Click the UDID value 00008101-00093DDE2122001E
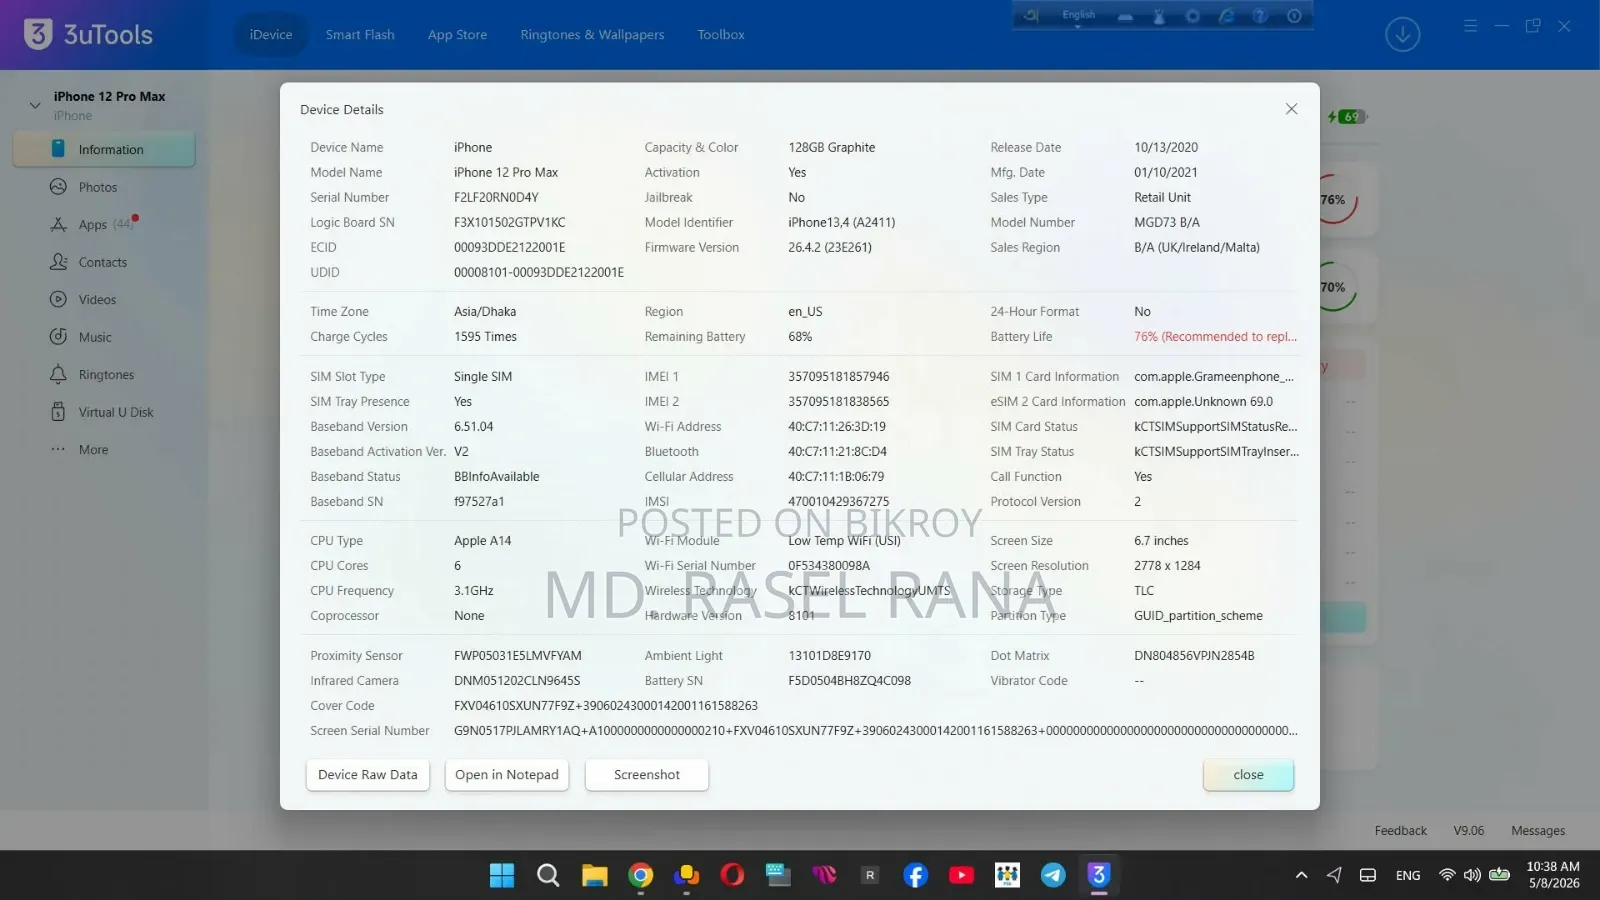 pyautogui.click(x=539, y=272)
